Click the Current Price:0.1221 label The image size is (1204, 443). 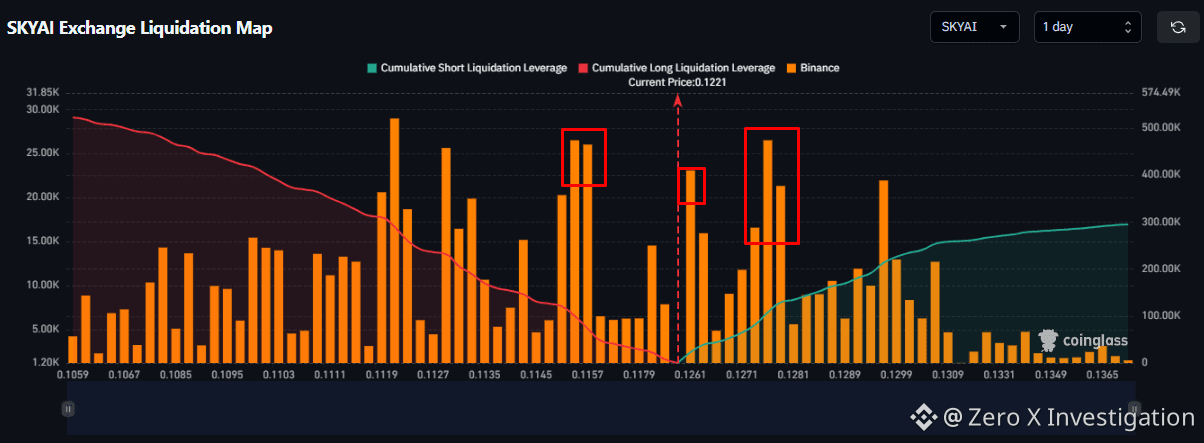coord(677,82)
